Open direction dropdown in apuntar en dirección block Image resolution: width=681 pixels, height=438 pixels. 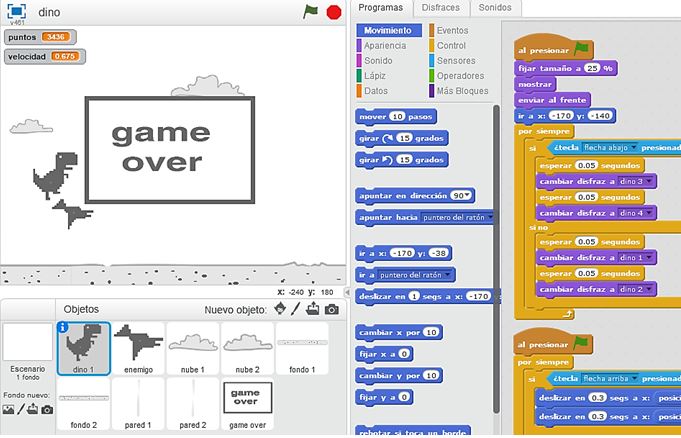click(x=467, y=196)
